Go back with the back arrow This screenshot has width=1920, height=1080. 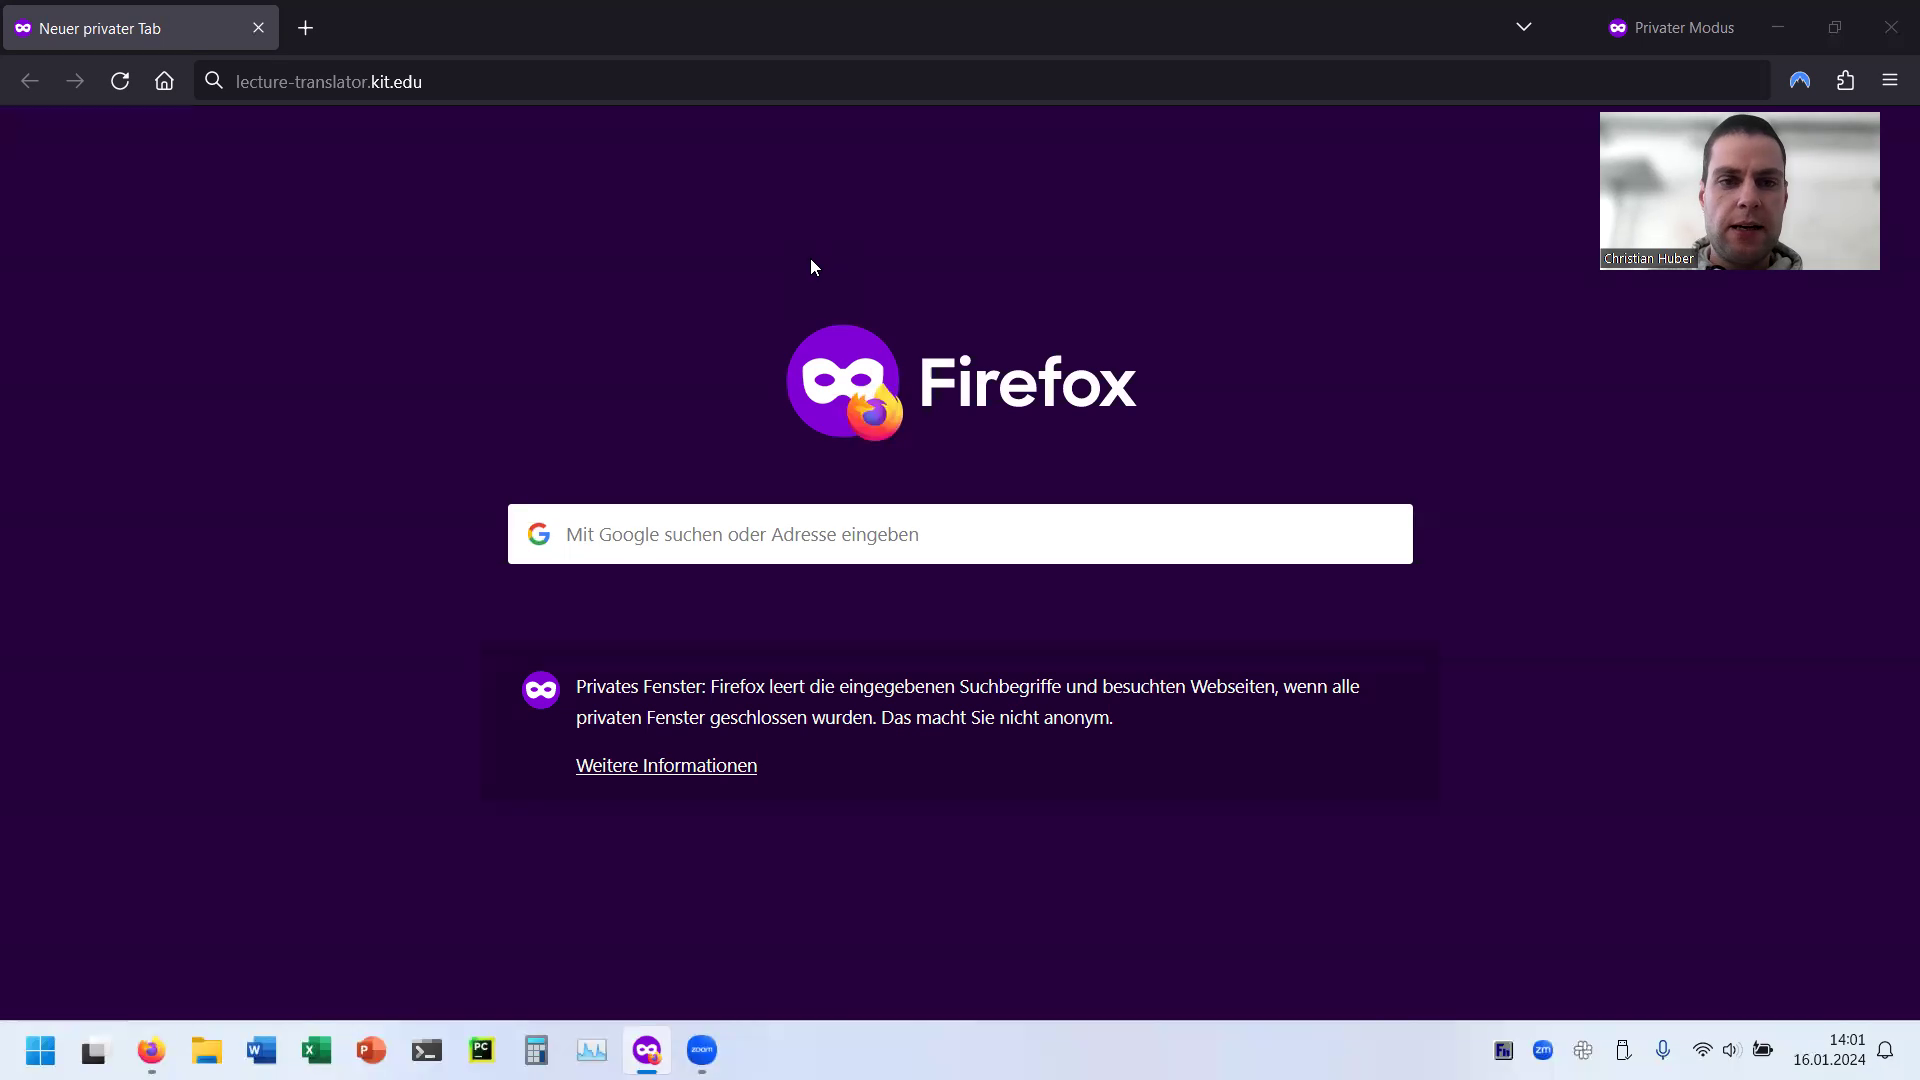click(30, 81)
